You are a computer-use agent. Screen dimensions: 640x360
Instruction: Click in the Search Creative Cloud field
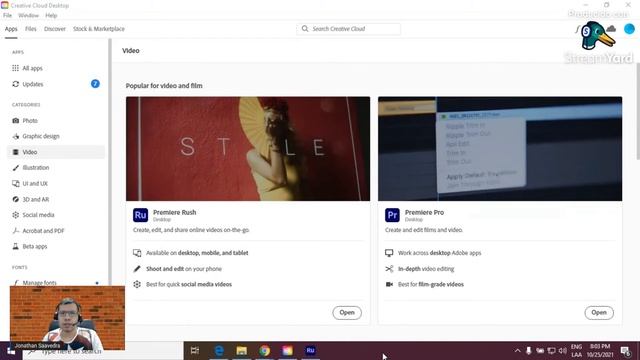coord(349,29)
